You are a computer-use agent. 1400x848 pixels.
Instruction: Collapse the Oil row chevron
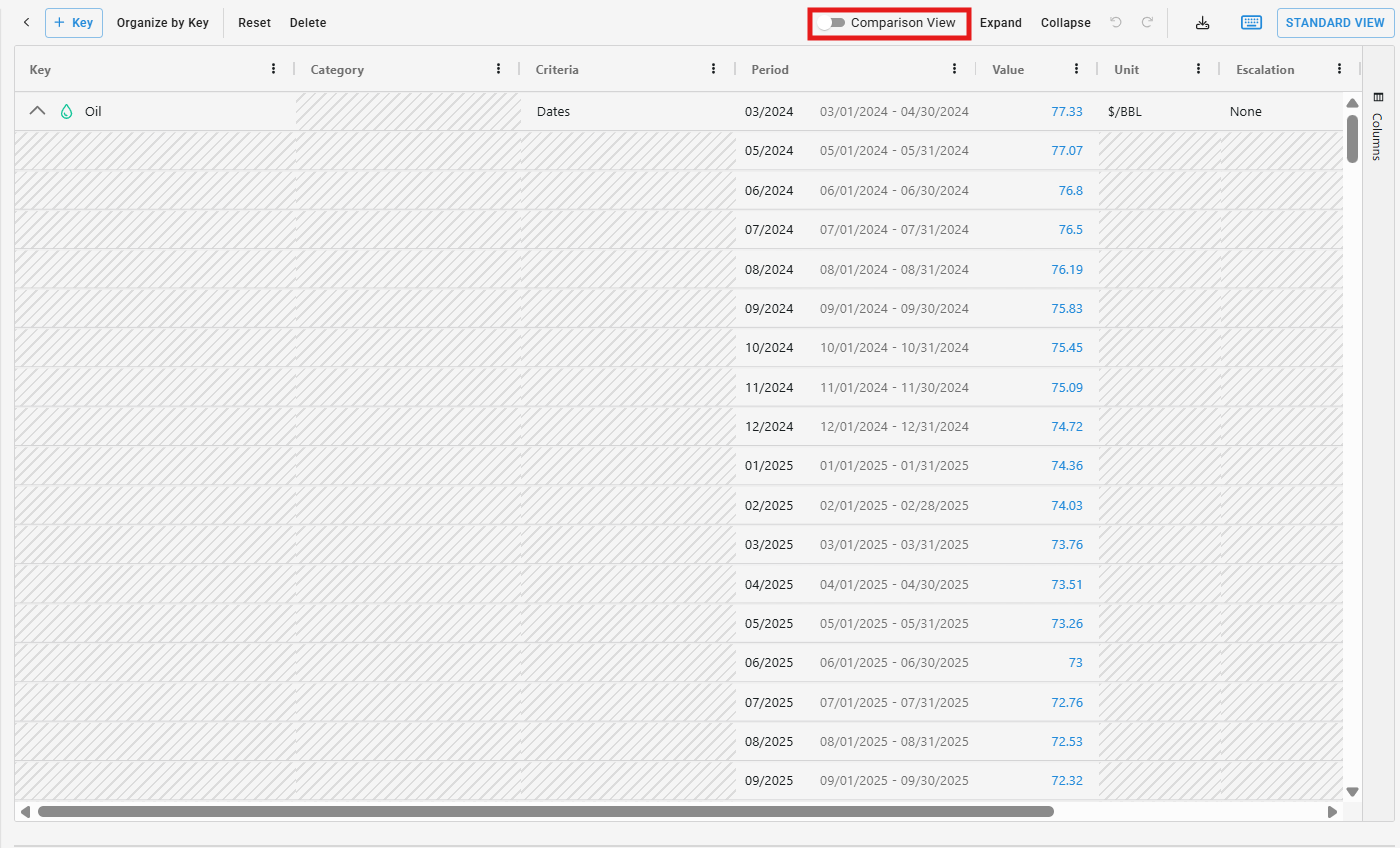[37, 111]
